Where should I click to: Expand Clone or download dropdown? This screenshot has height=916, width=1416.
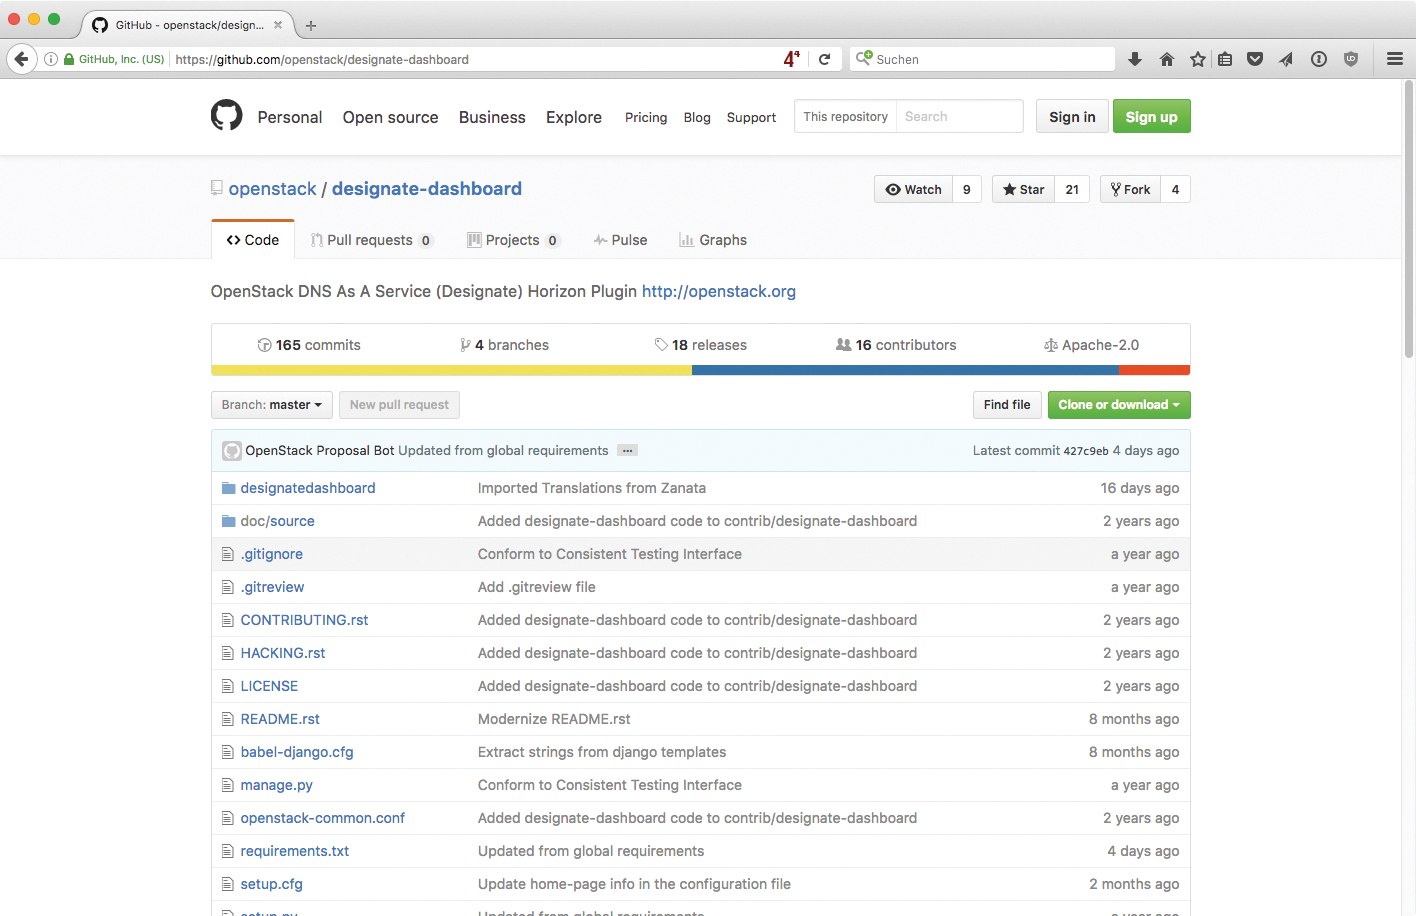pyautogui.click(x=1118, y=405)
